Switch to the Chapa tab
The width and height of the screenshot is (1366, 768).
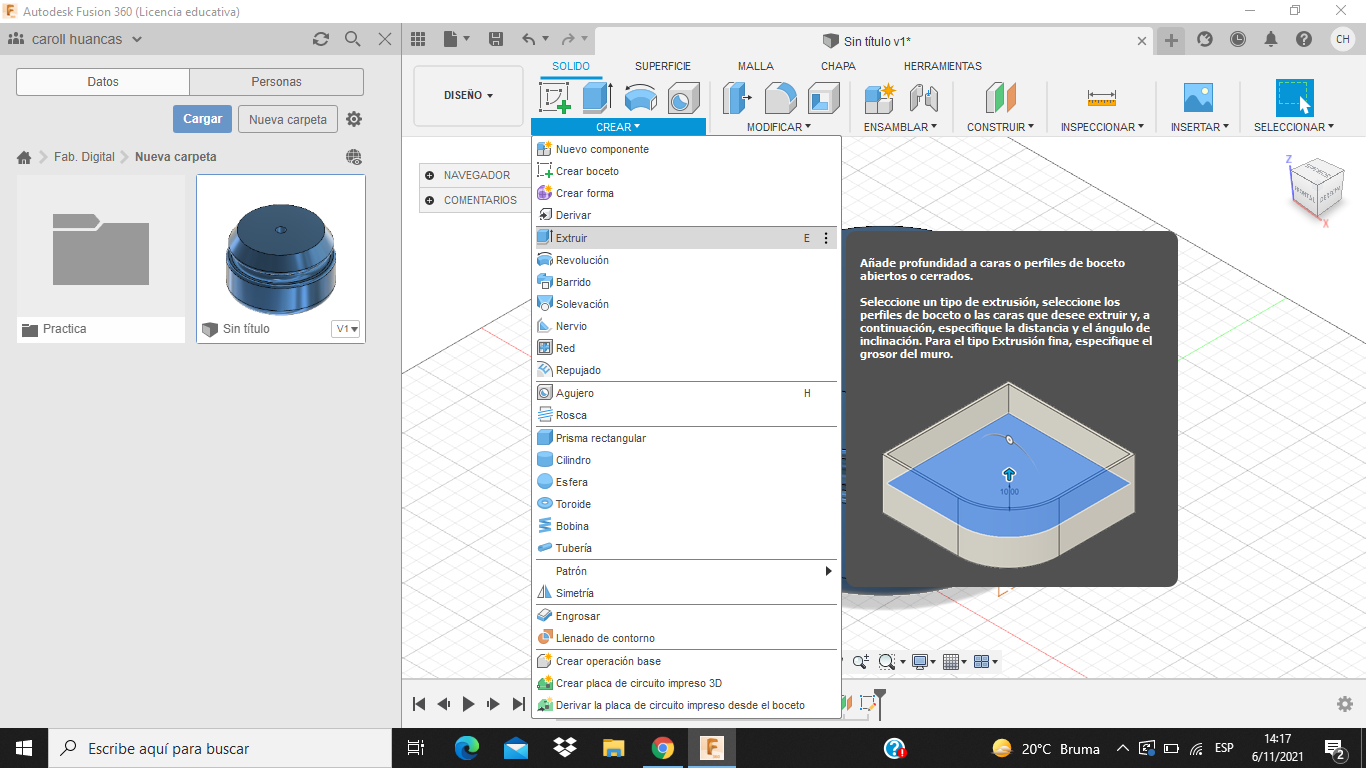(838, 66)
